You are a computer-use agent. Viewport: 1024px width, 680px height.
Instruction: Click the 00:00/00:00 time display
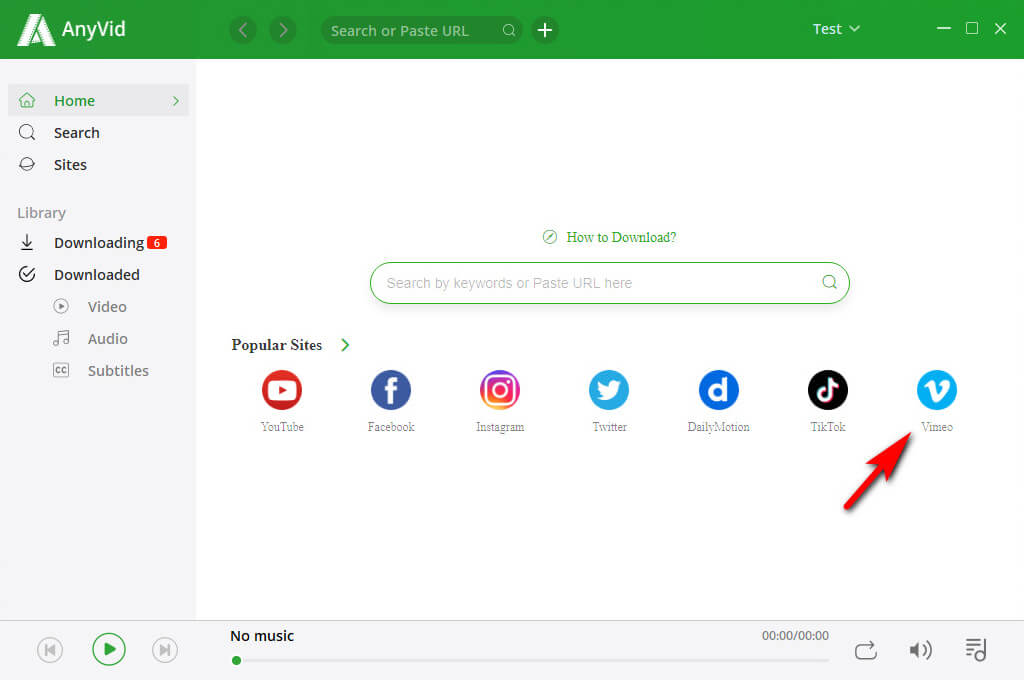795,636
